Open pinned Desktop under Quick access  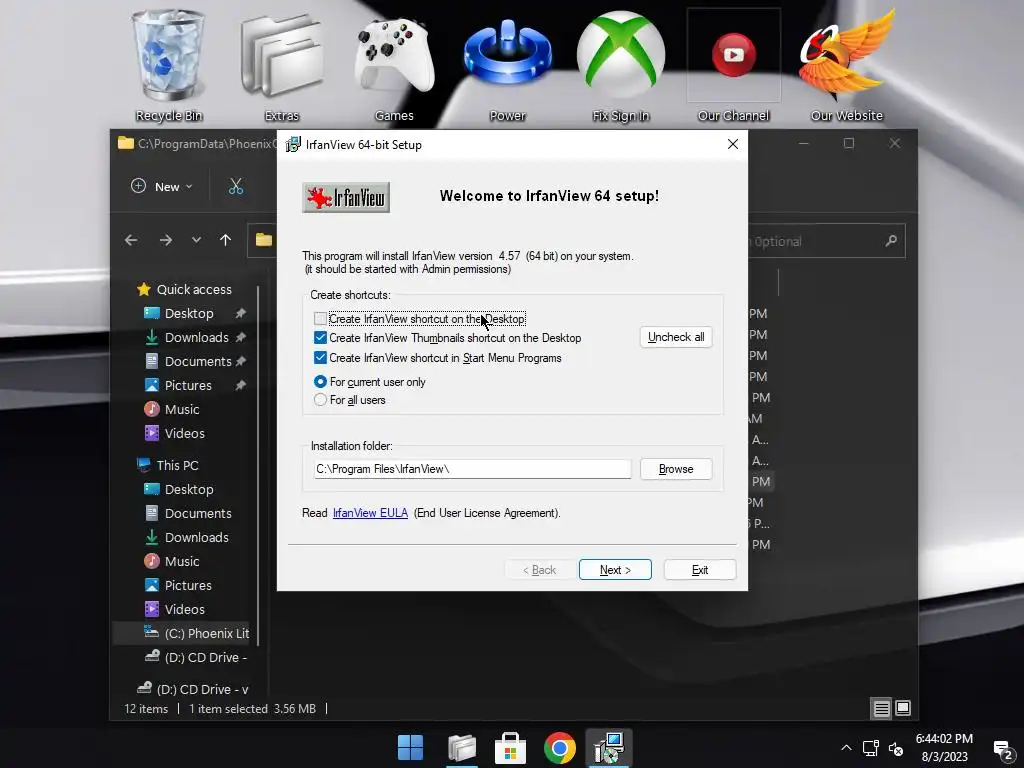189,313
